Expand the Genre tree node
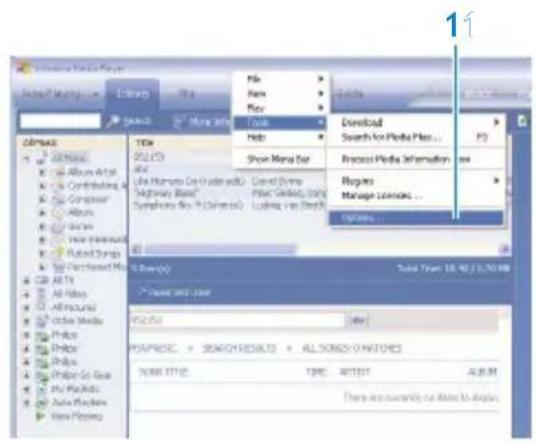Image resolution: width=537 pixels, height=443 pixels. click(x=42, y=227)
